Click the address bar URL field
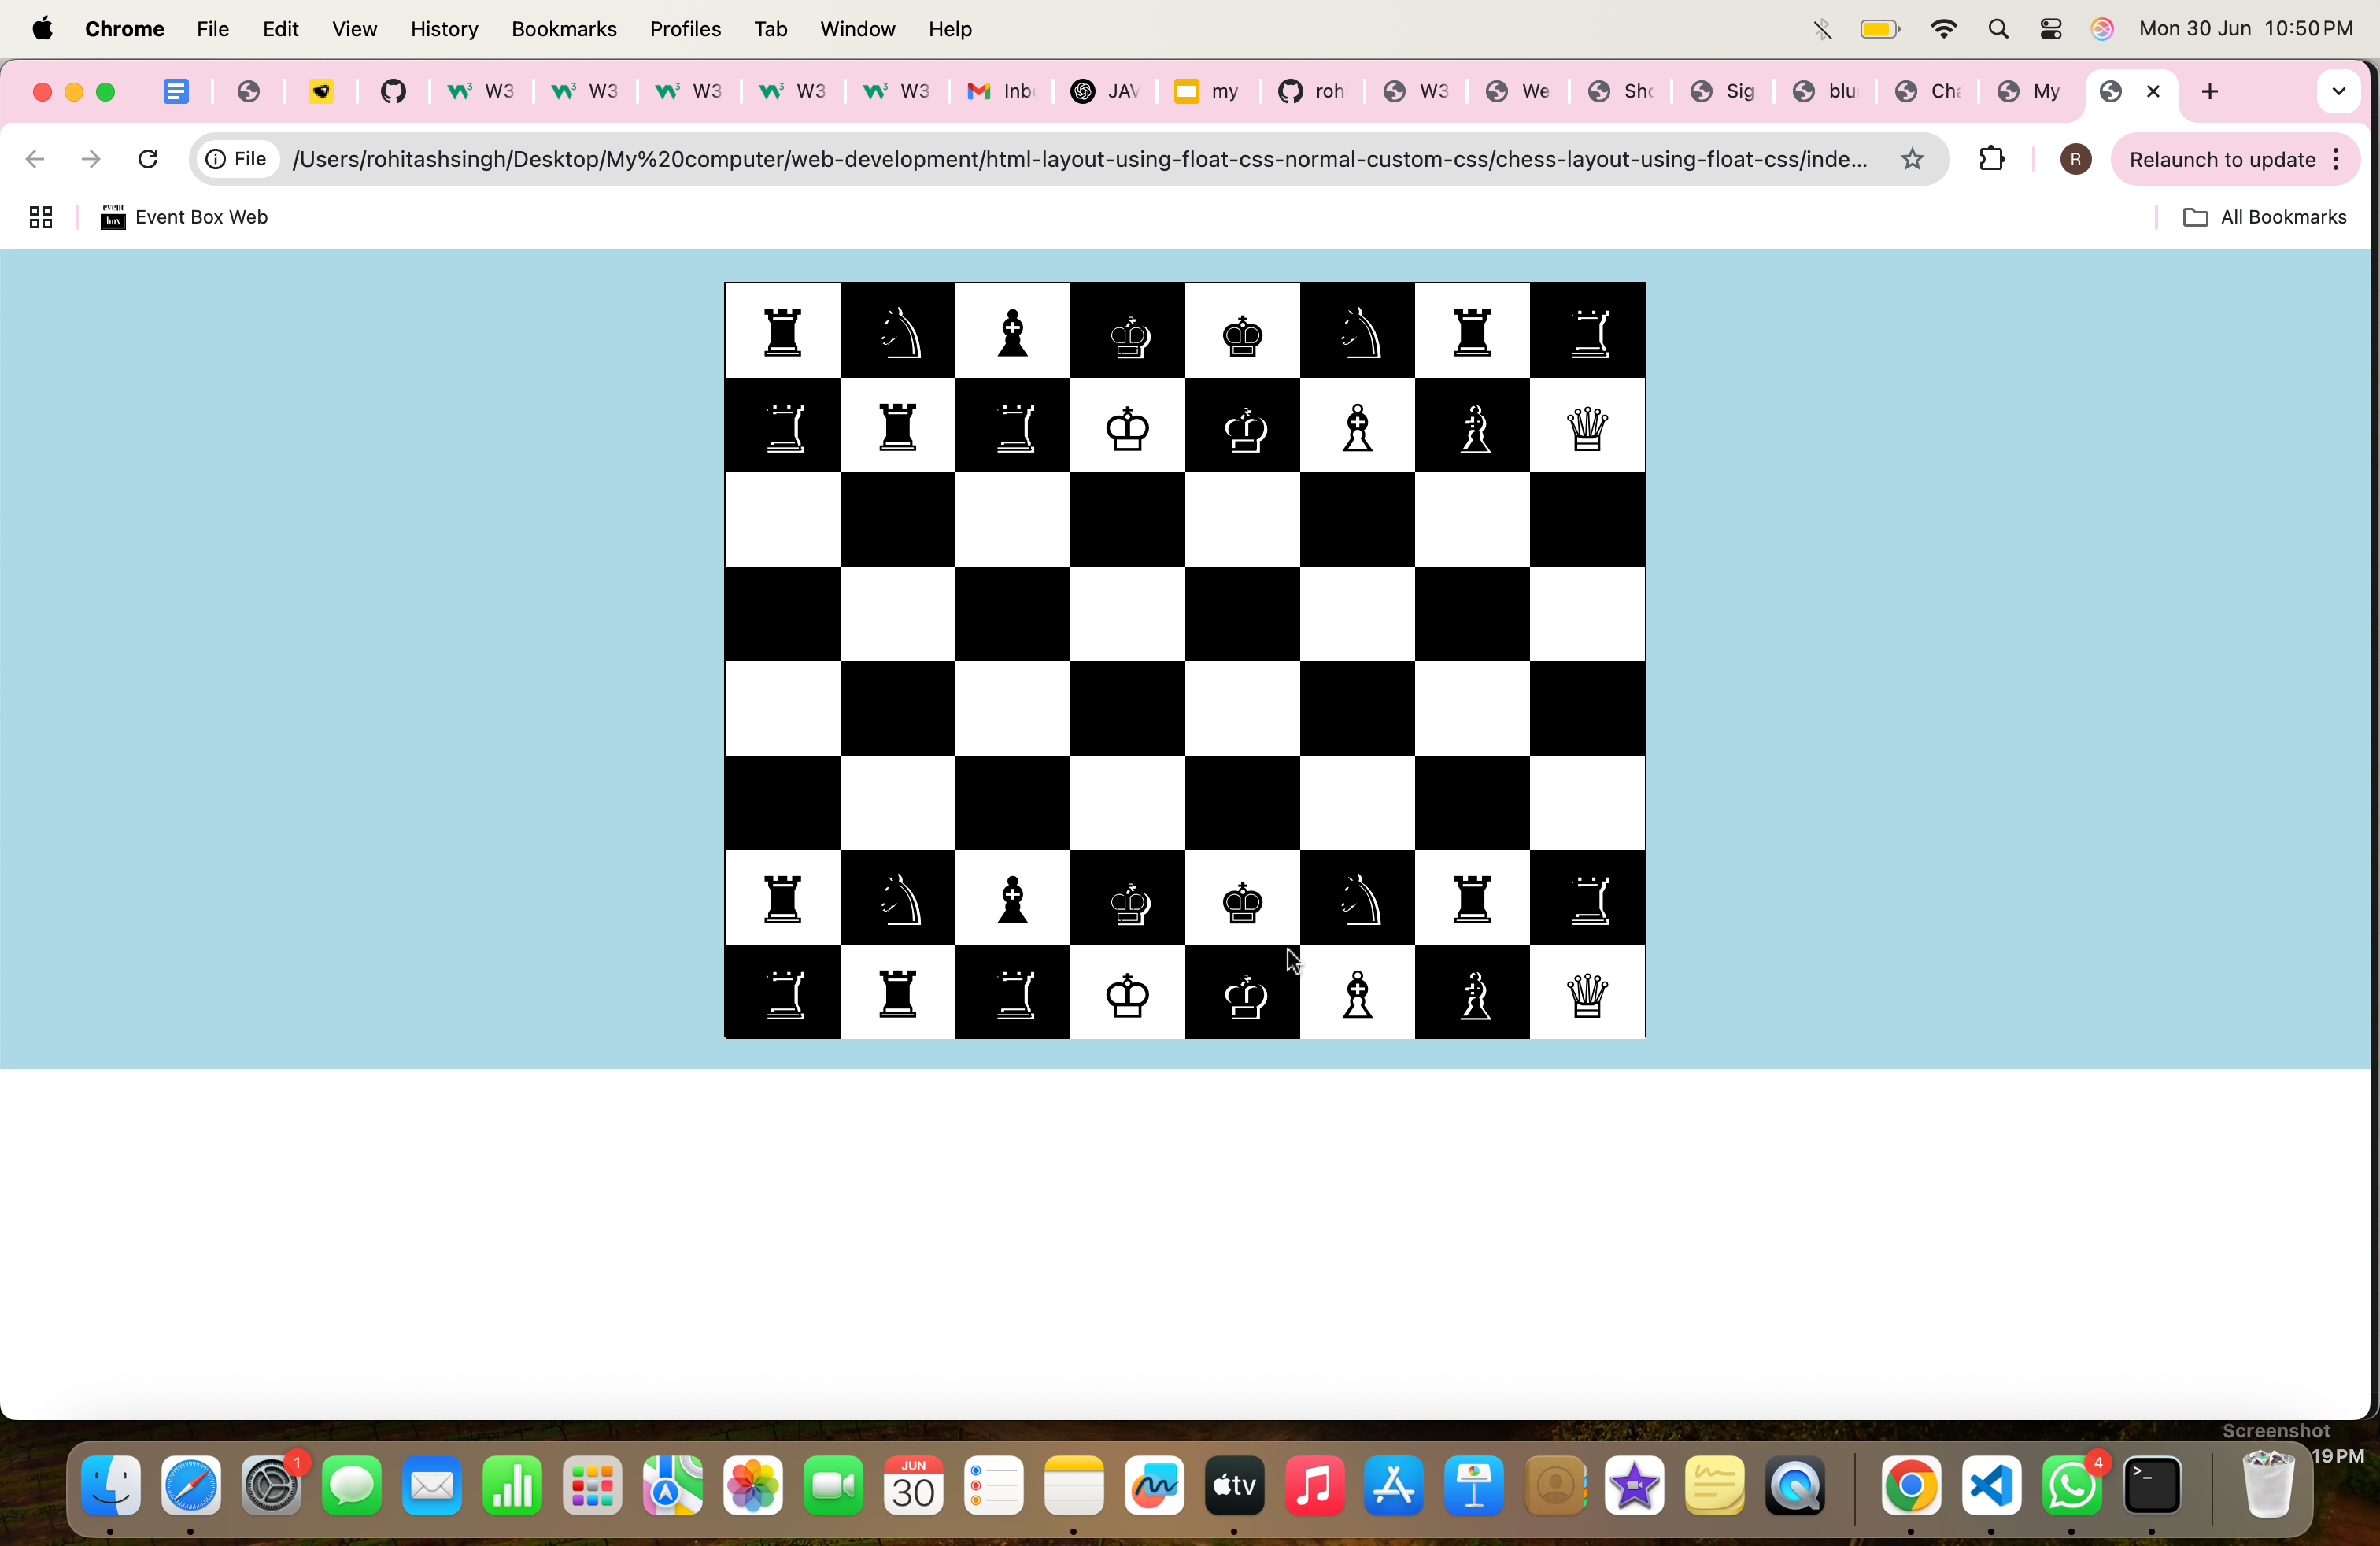This screenshot has height=1546, width=2380. [x=1078, y=159]
